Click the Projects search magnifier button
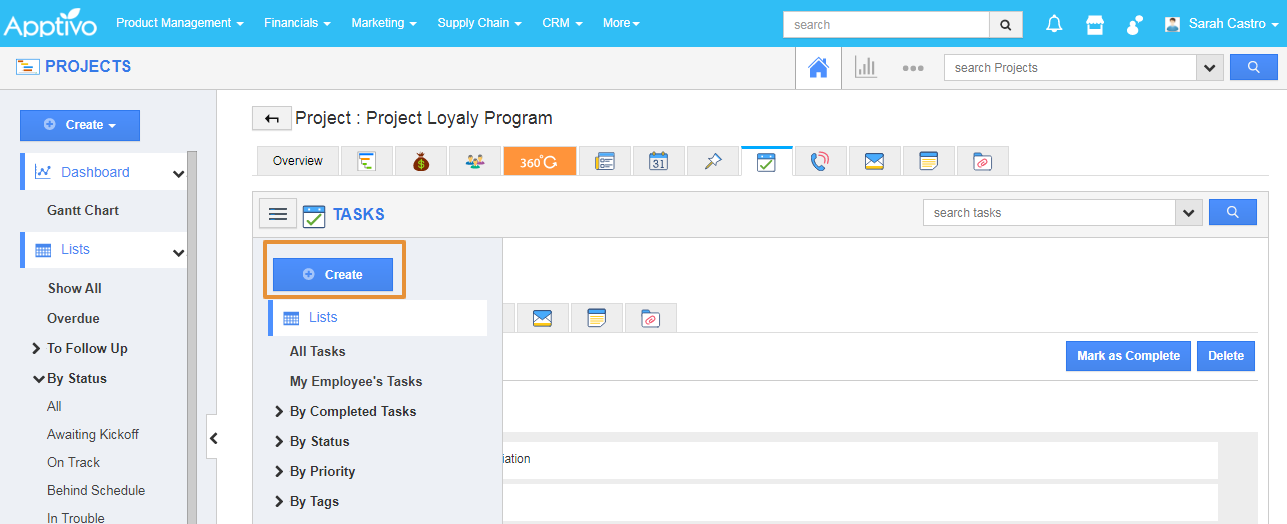The image size is (1287, 524). coord(1254,68)
